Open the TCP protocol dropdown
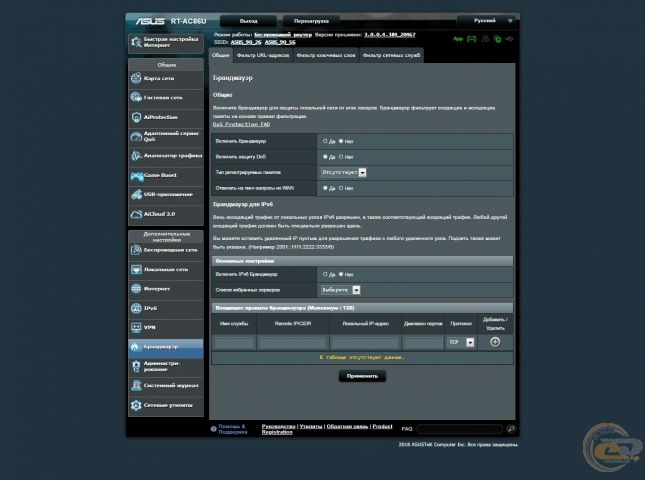 pos(460,342)
